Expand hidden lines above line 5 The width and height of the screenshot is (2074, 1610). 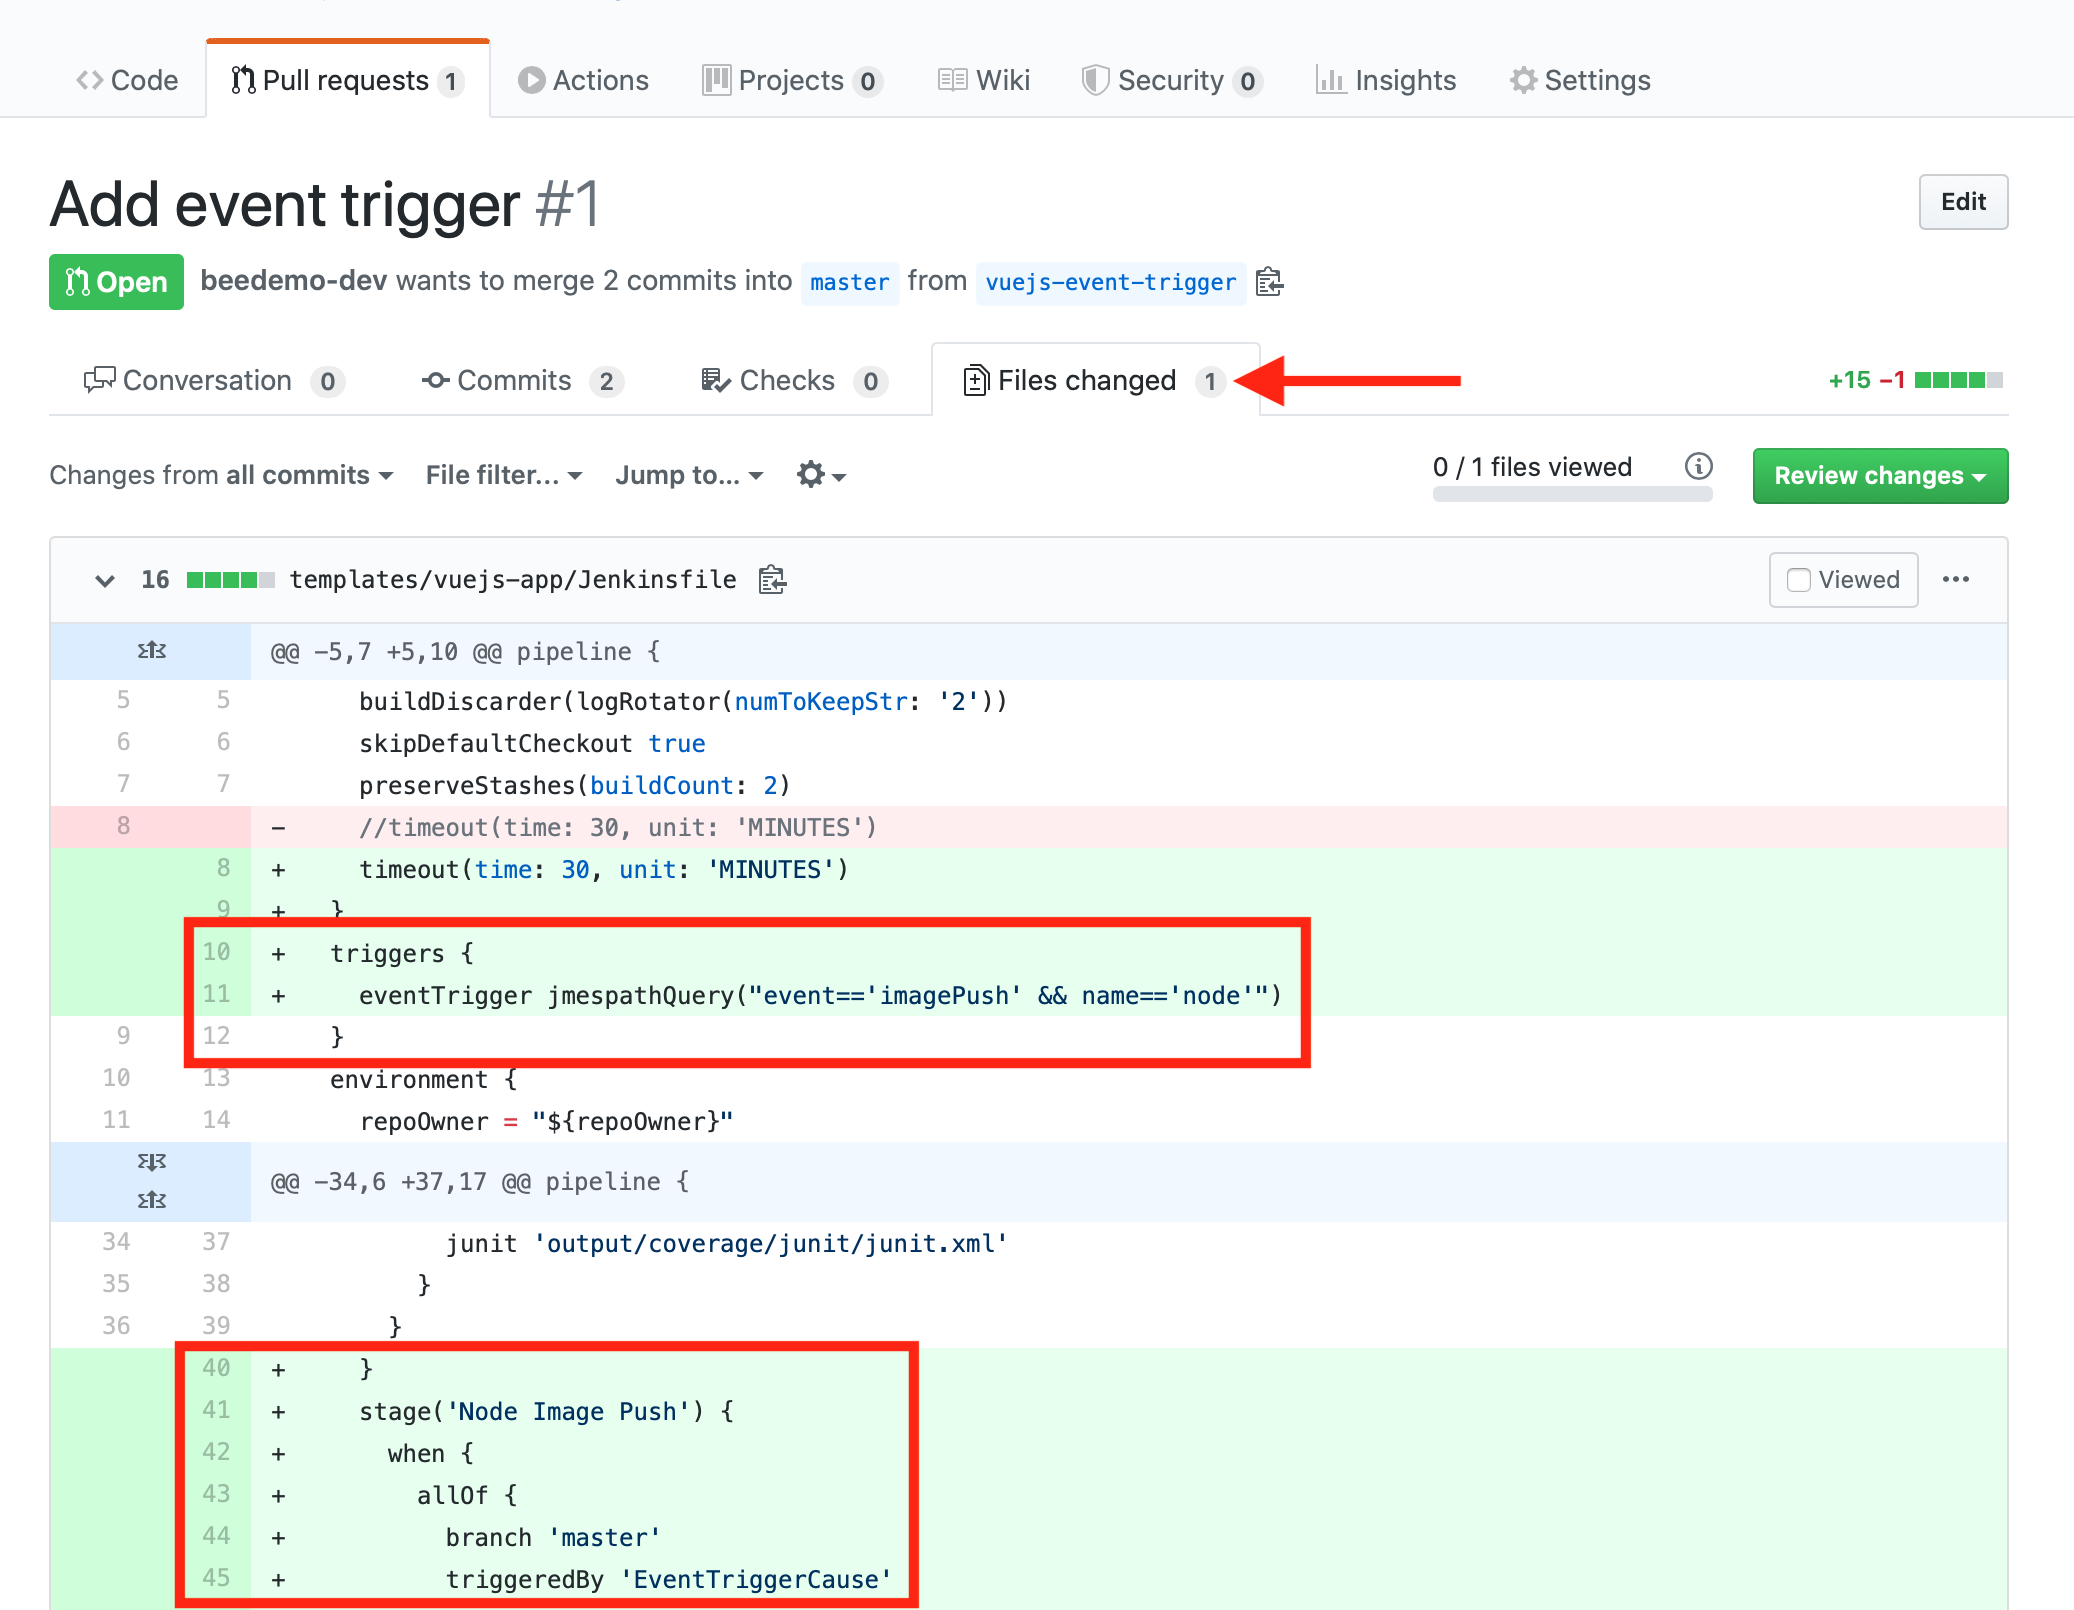coord(151,651)
